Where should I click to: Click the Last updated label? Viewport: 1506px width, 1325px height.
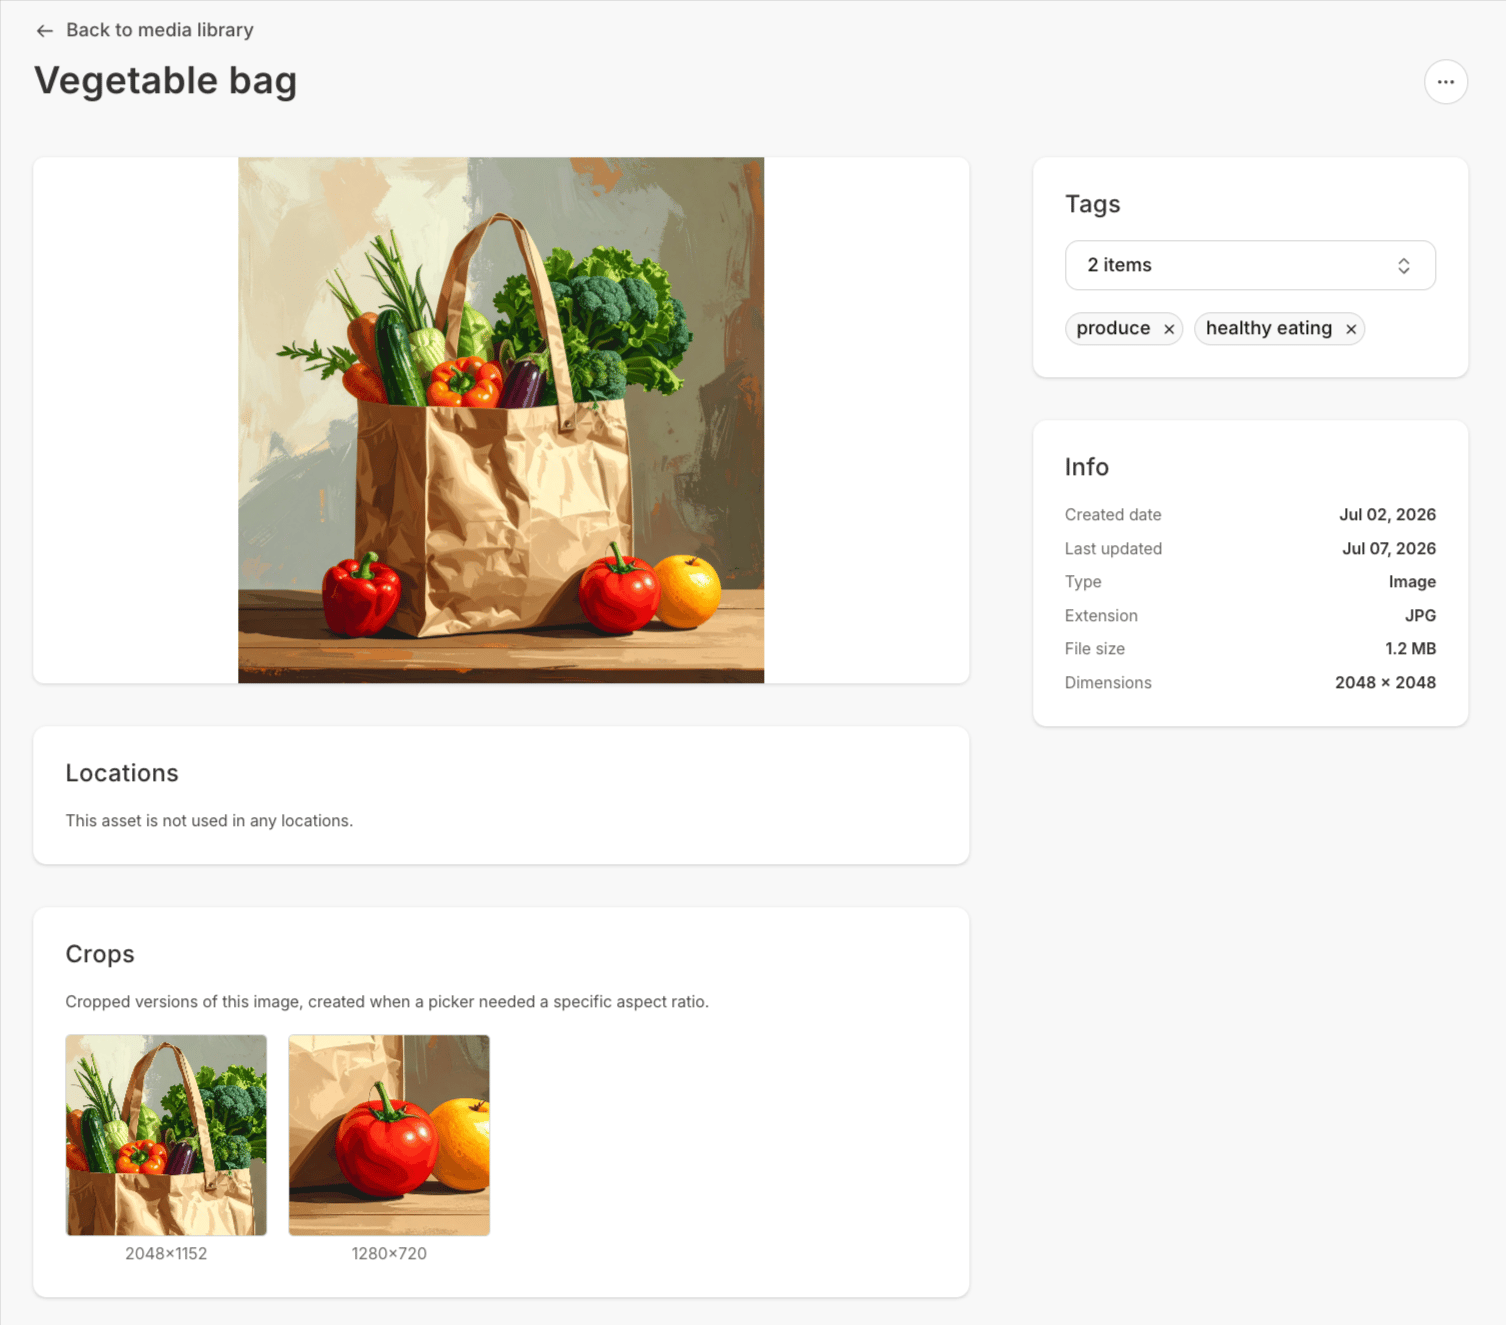pyautogui.click(x=1113, y=548)
